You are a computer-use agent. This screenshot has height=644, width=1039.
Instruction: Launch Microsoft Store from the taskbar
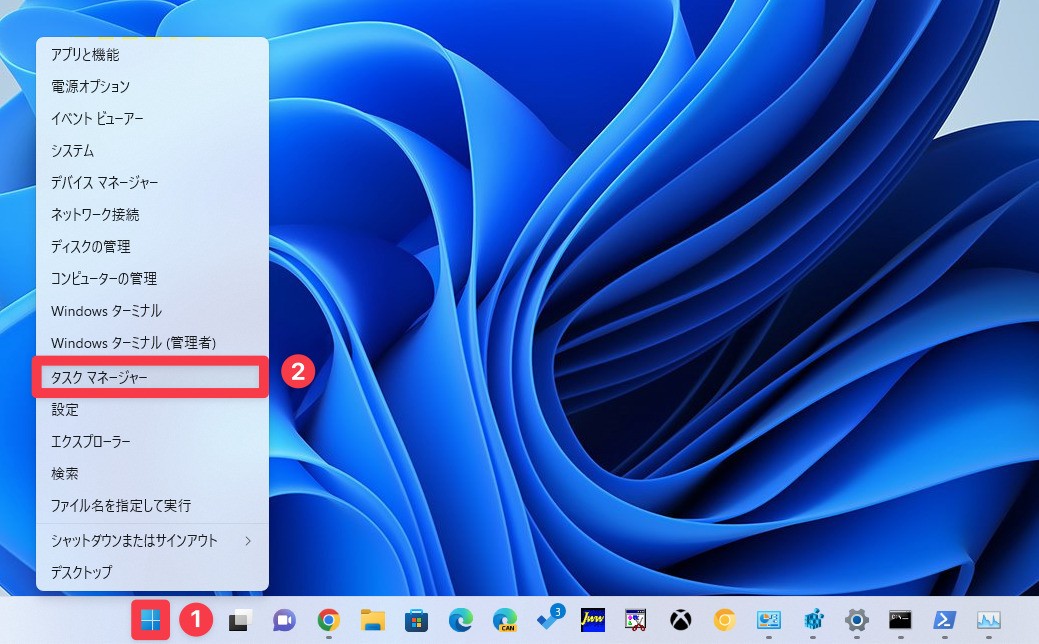point(417,620)
